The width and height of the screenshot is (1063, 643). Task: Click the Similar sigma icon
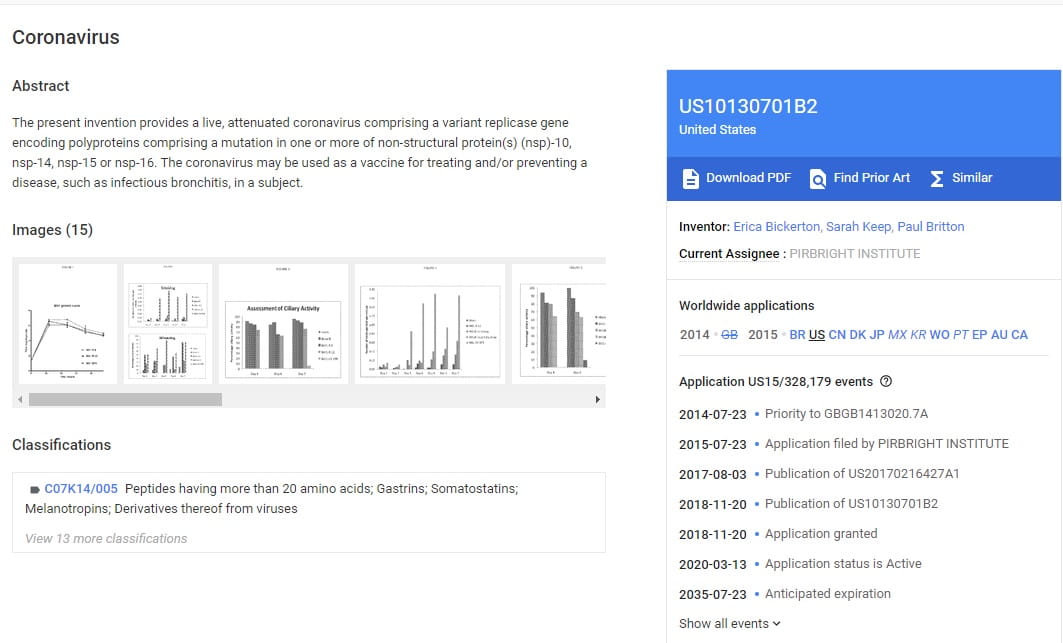(936, 178)
